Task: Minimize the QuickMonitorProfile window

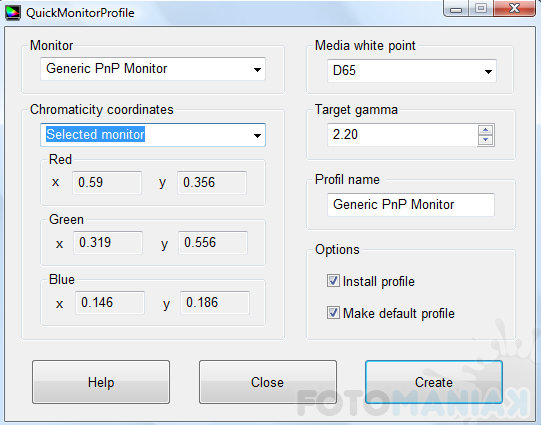Action: point(456,9)
